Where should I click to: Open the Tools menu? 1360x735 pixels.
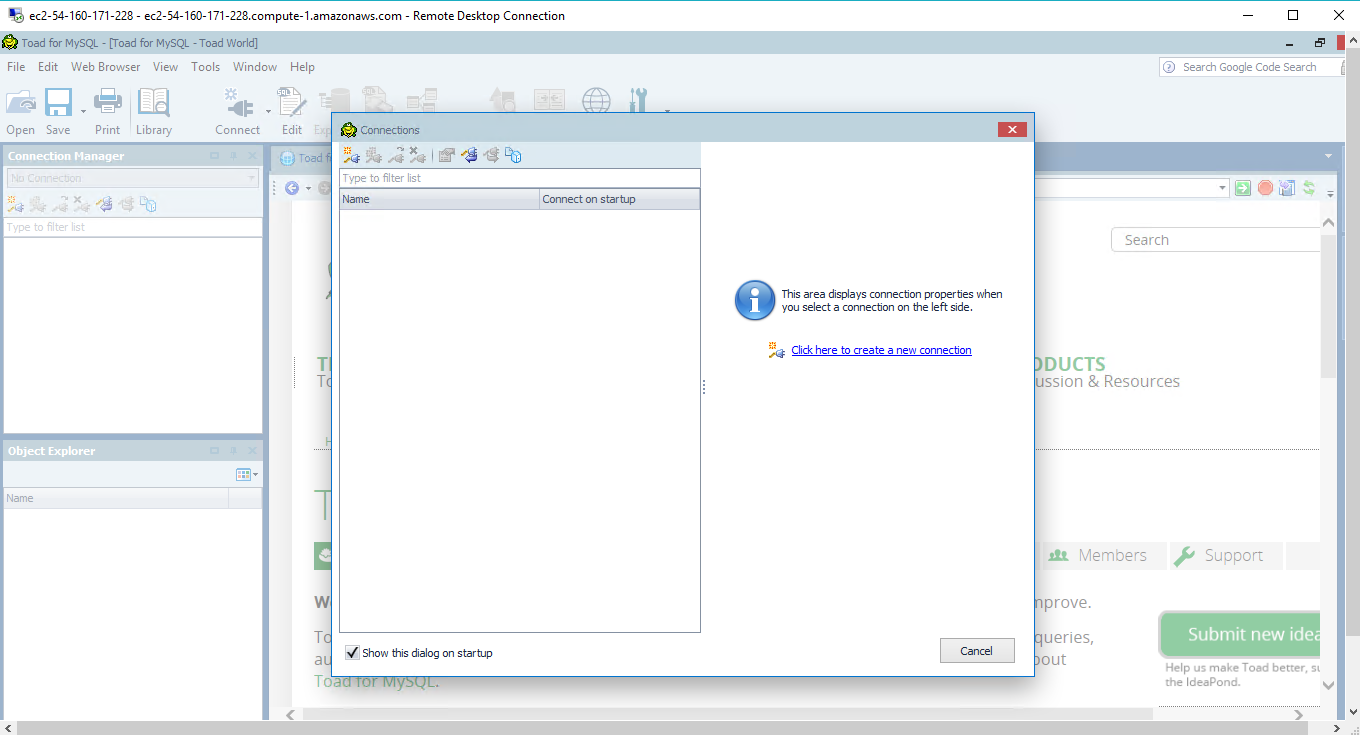tap(205, 67)
